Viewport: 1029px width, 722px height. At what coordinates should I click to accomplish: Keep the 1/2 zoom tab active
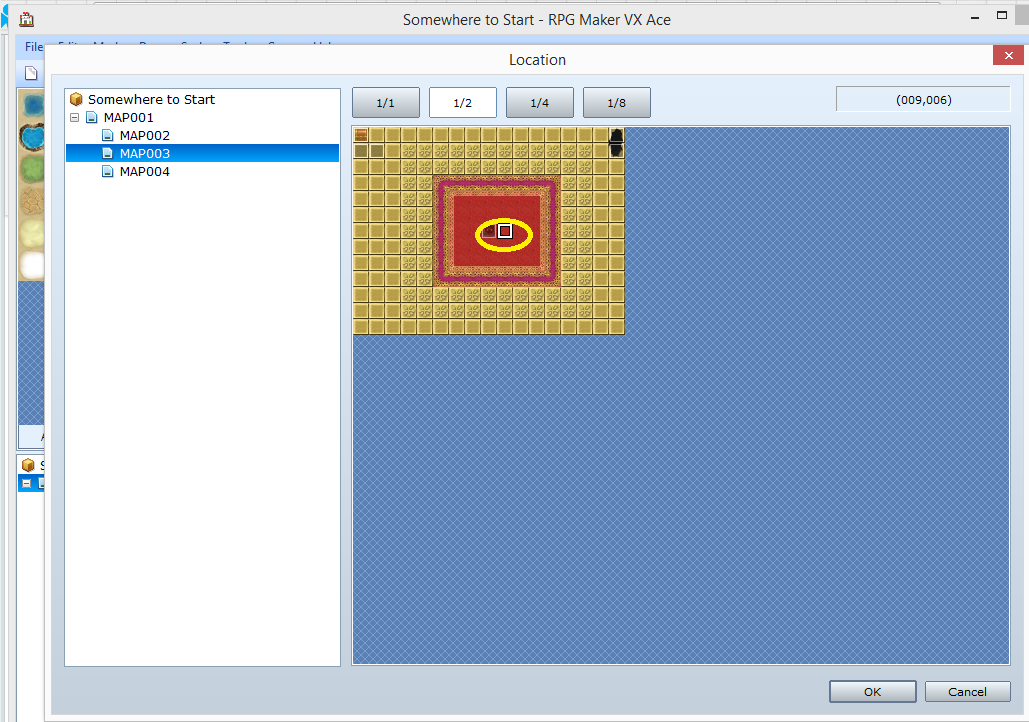tap(462, 102)
